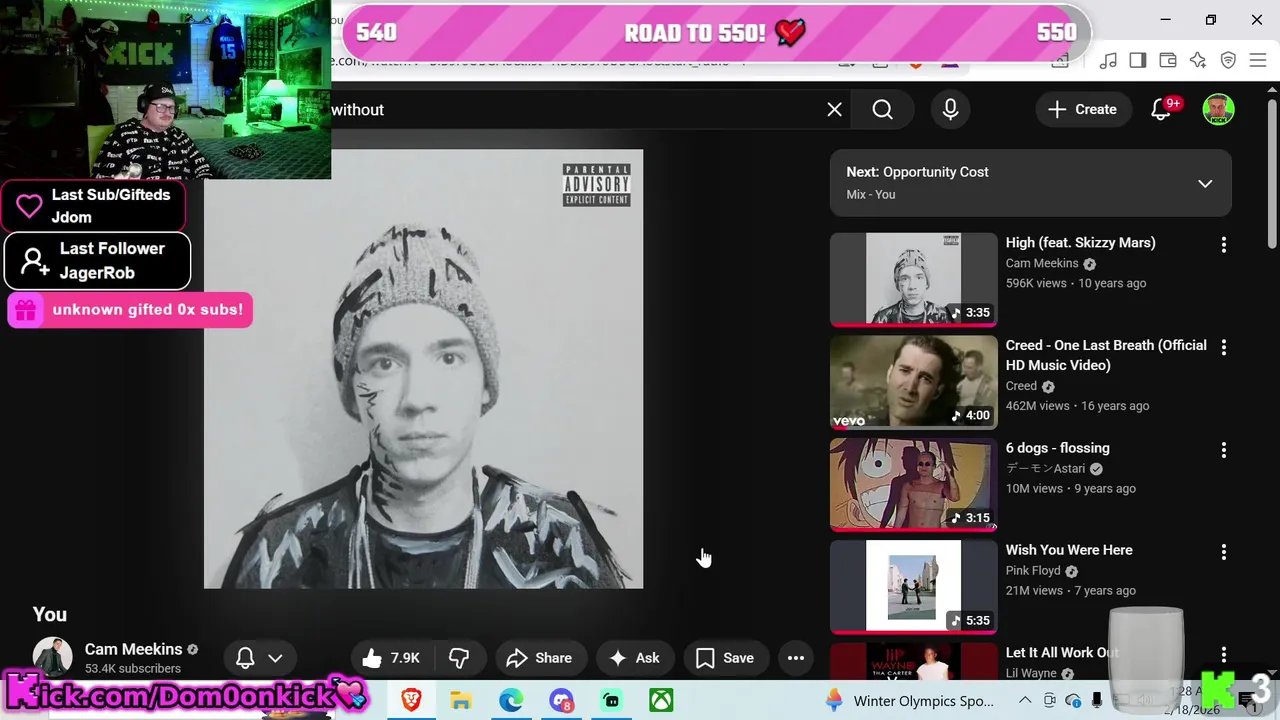Screen dimensions: 1280x720
Task: Toggle the Brave sidebar panel icon
Action: (1138, 61)
